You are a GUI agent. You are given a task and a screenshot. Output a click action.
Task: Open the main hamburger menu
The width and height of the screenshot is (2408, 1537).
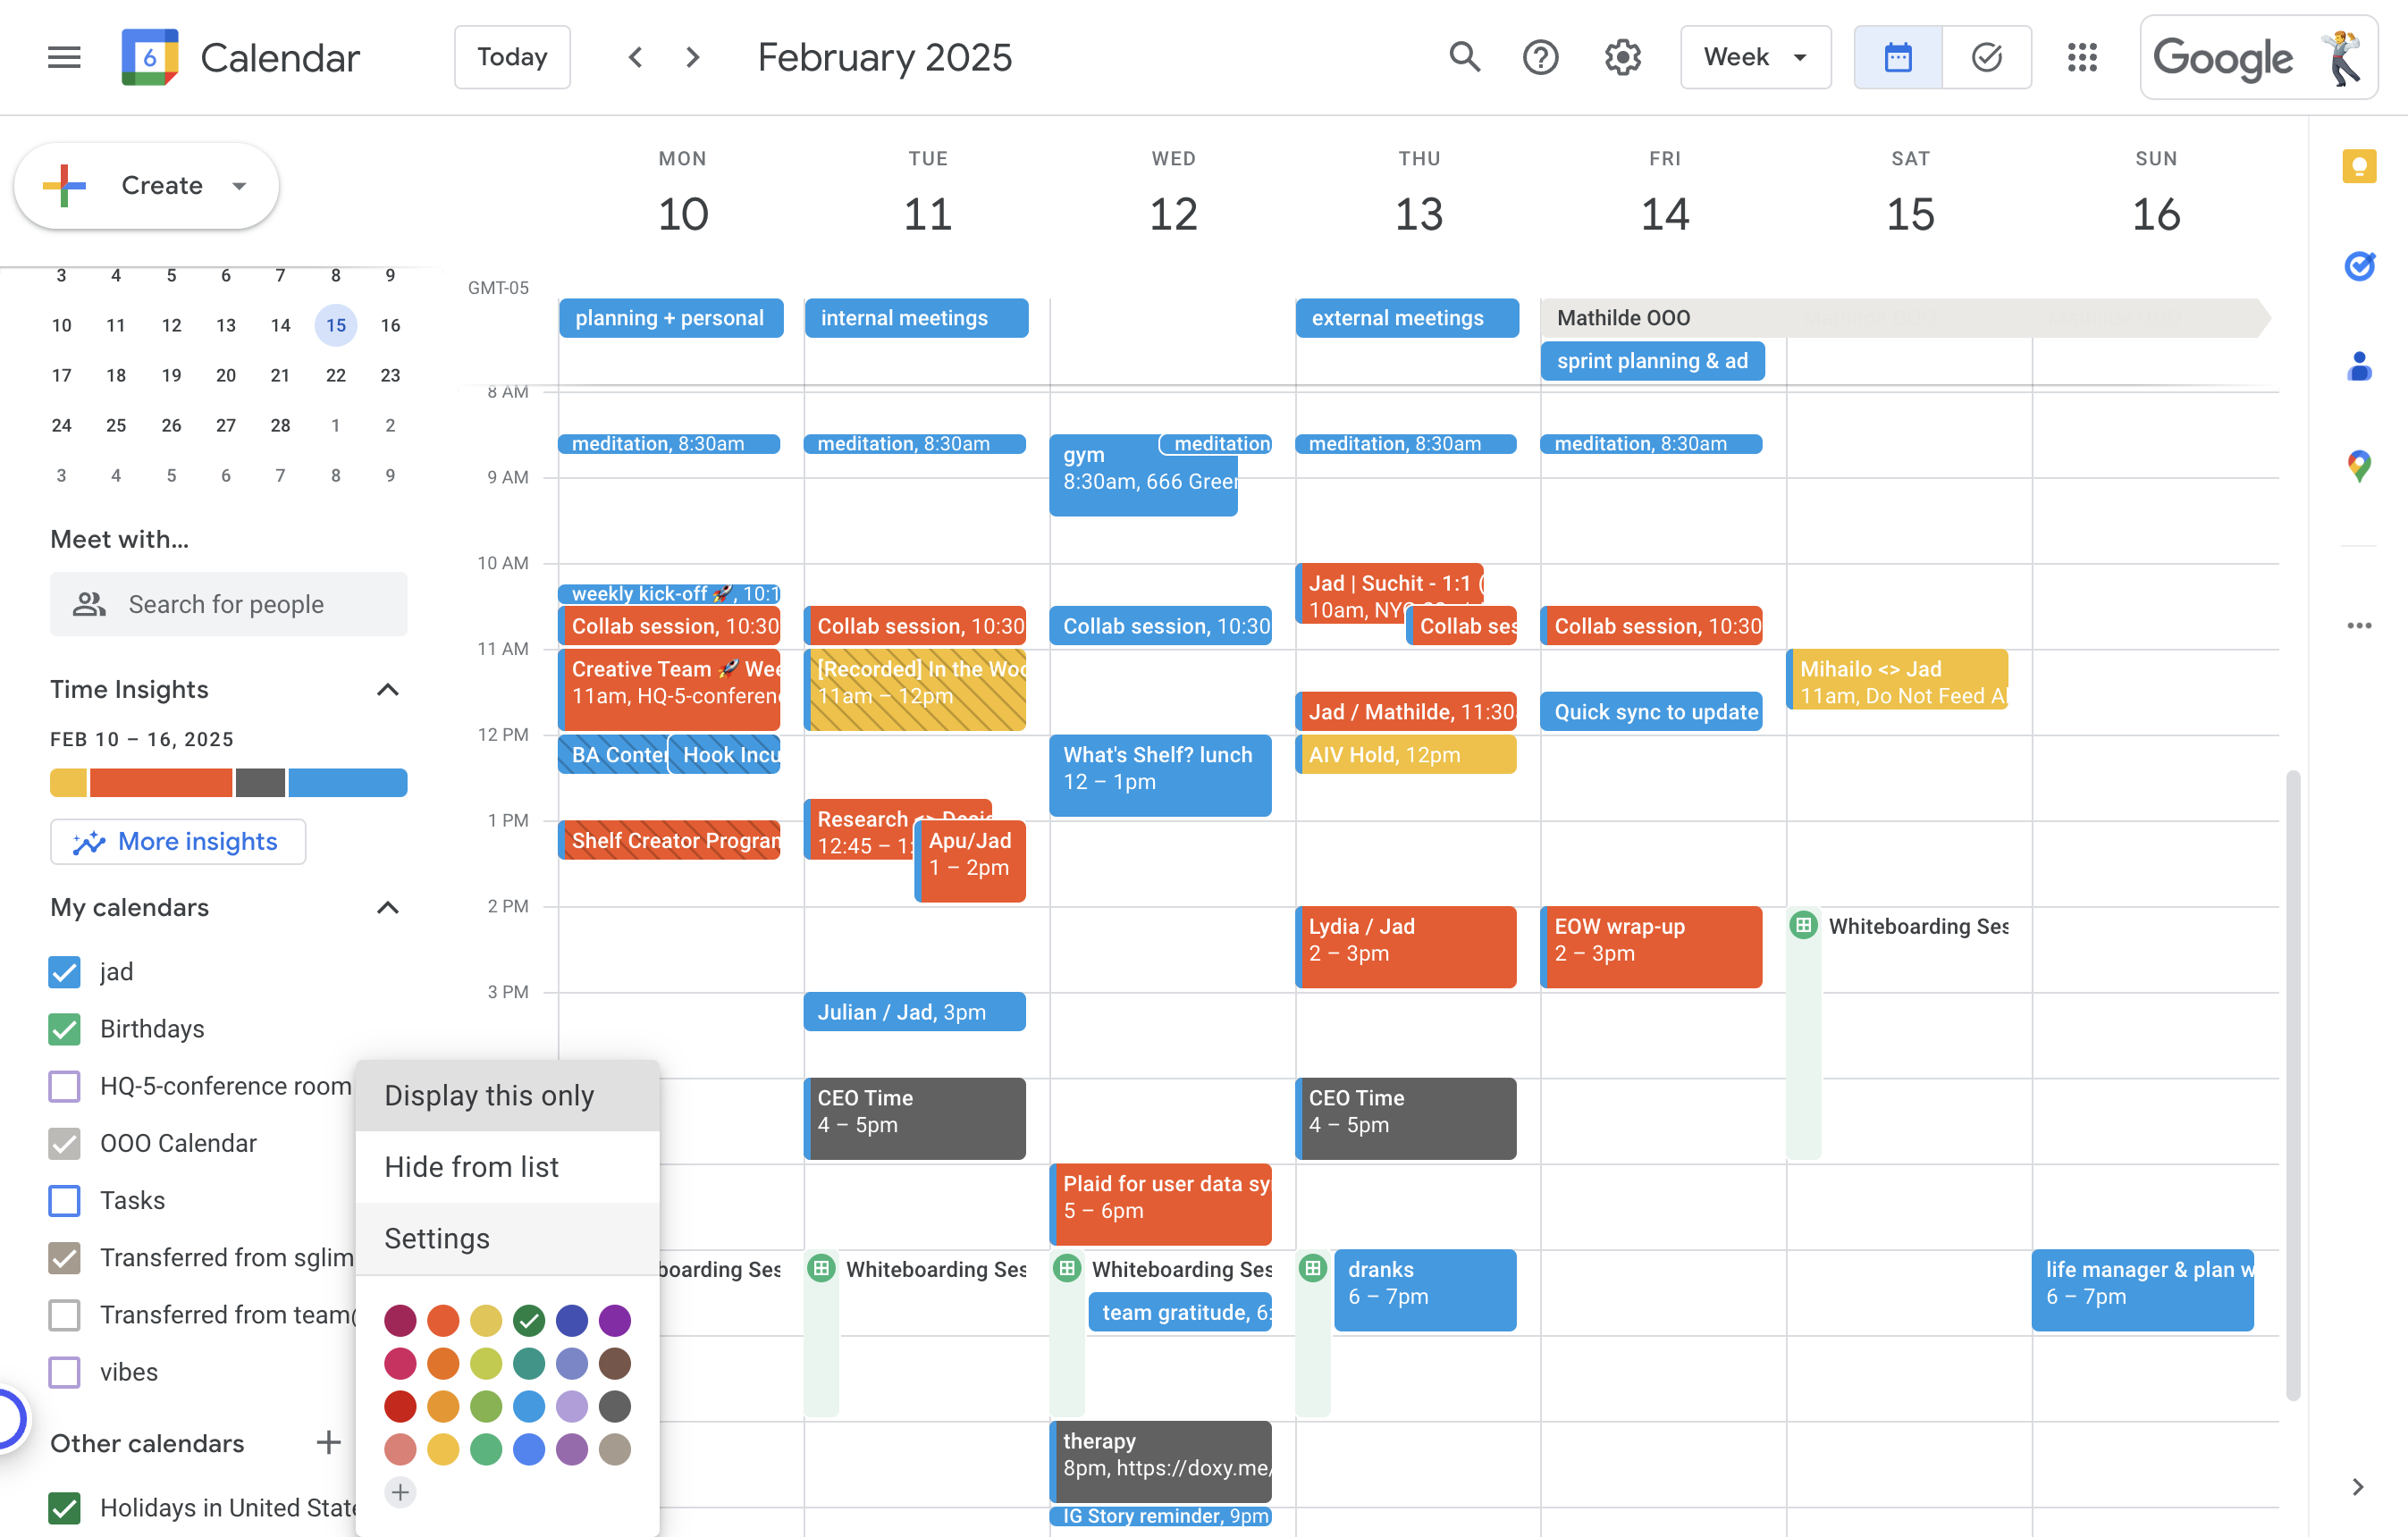[x=64, y=57]
